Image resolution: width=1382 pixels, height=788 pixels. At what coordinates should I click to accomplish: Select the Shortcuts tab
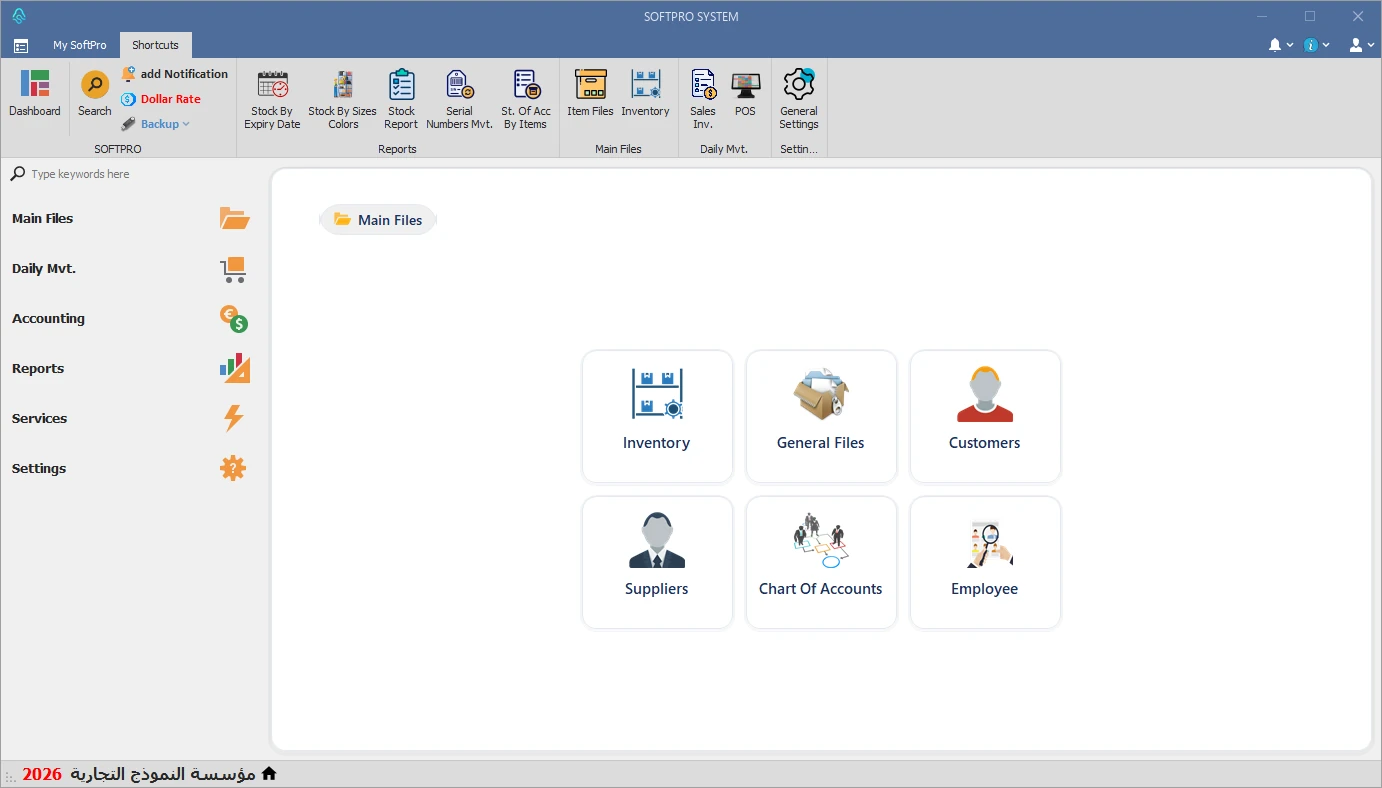[155, 45]
